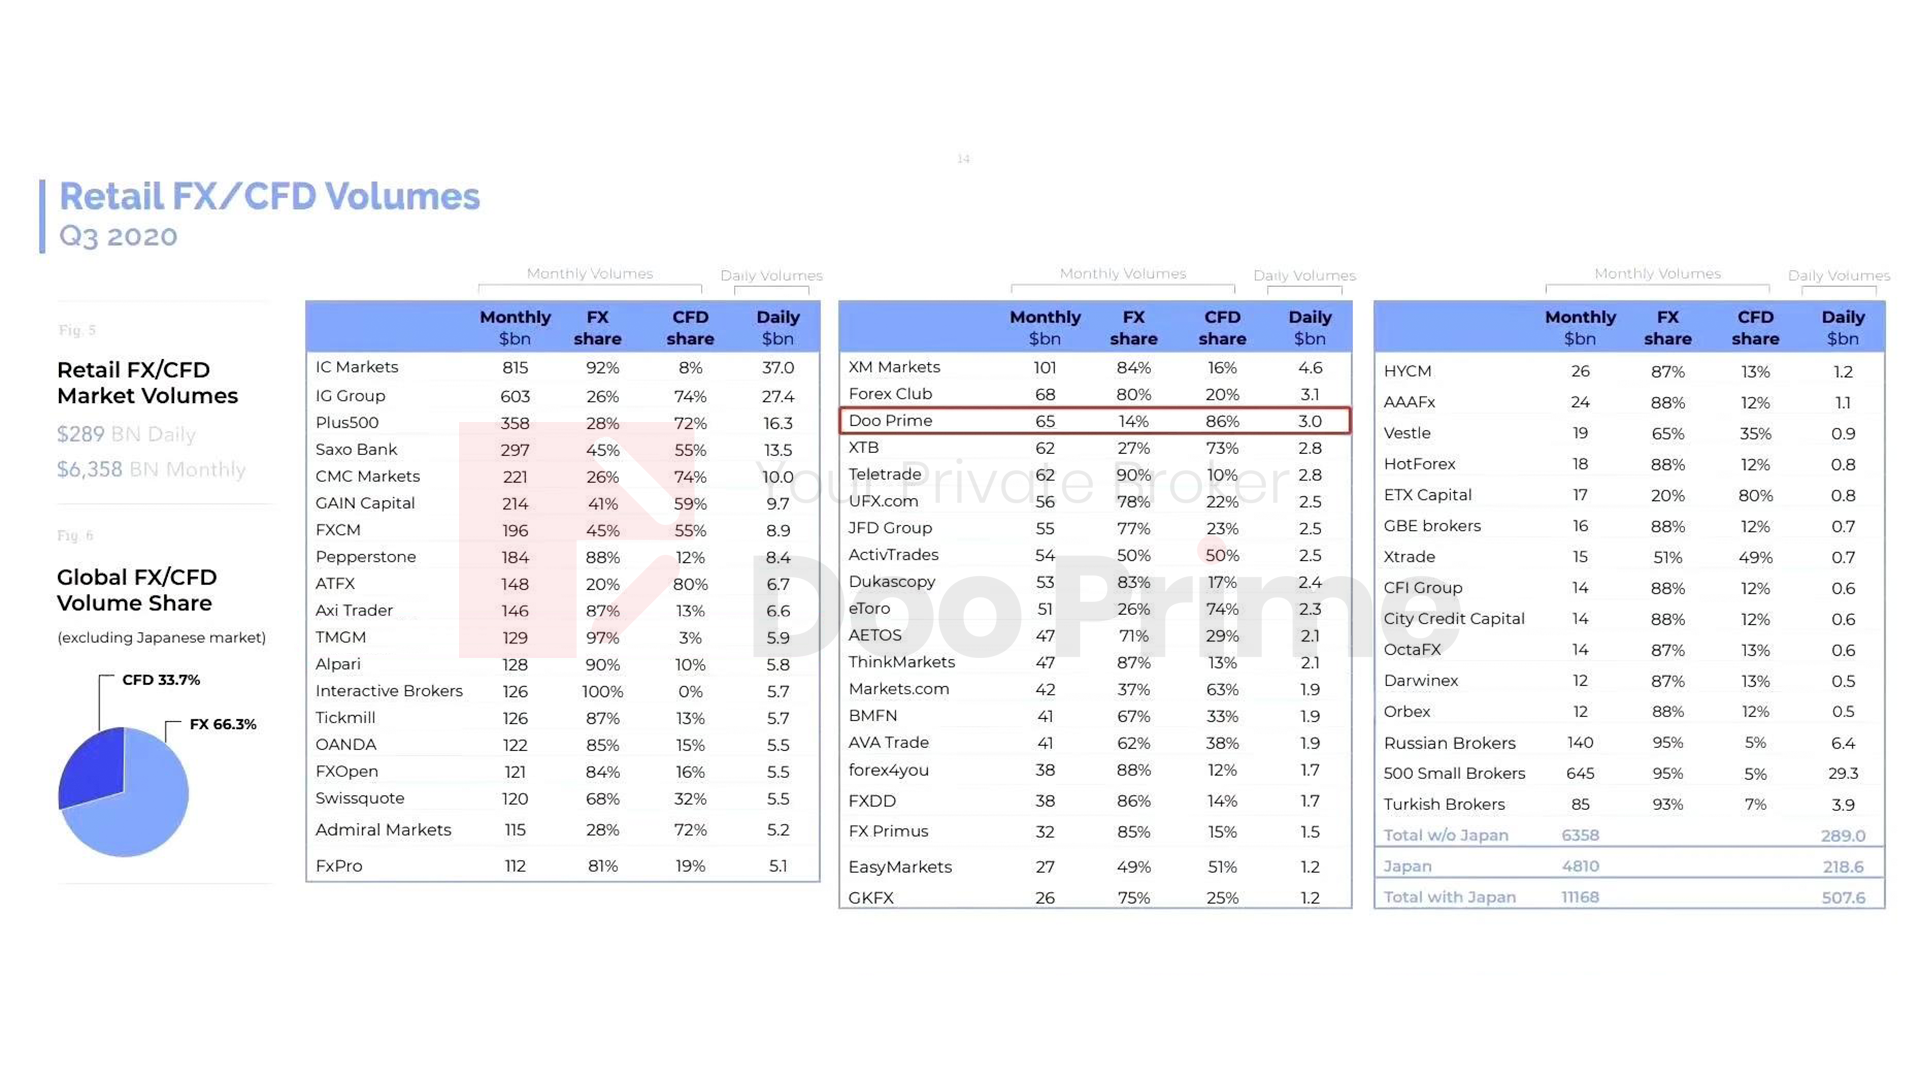Select the HYCM broker entry
The width and height of the screenshot is (1920, 1080).
[1407, 371]
